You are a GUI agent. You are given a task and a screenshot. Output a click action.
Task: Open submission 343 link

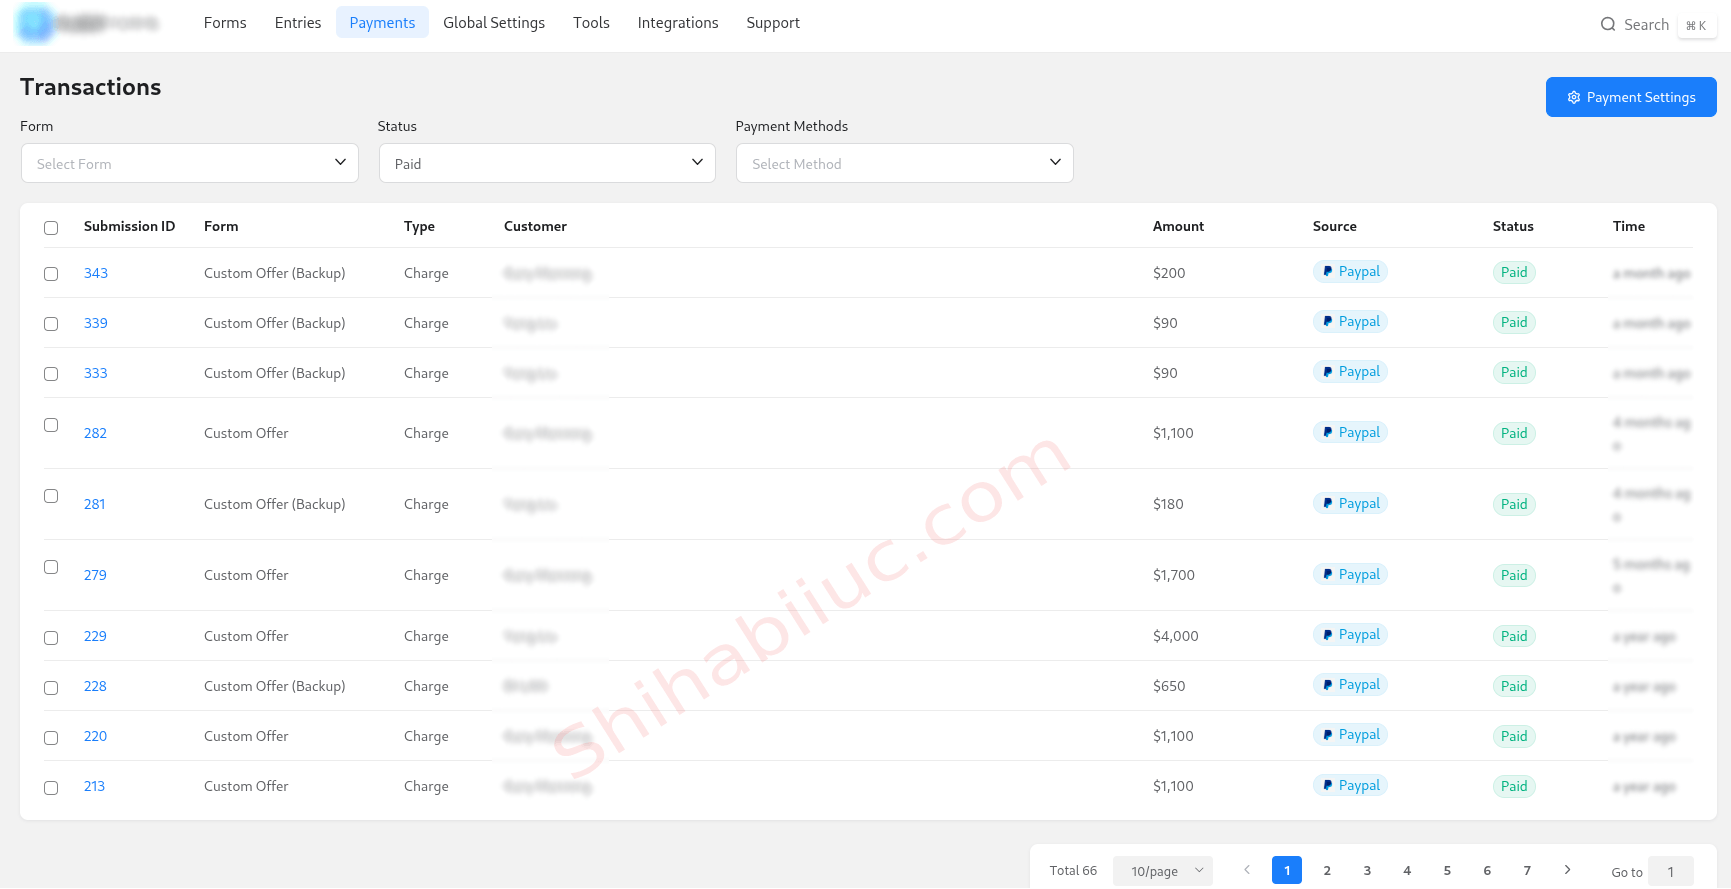[x=96, y=273]
